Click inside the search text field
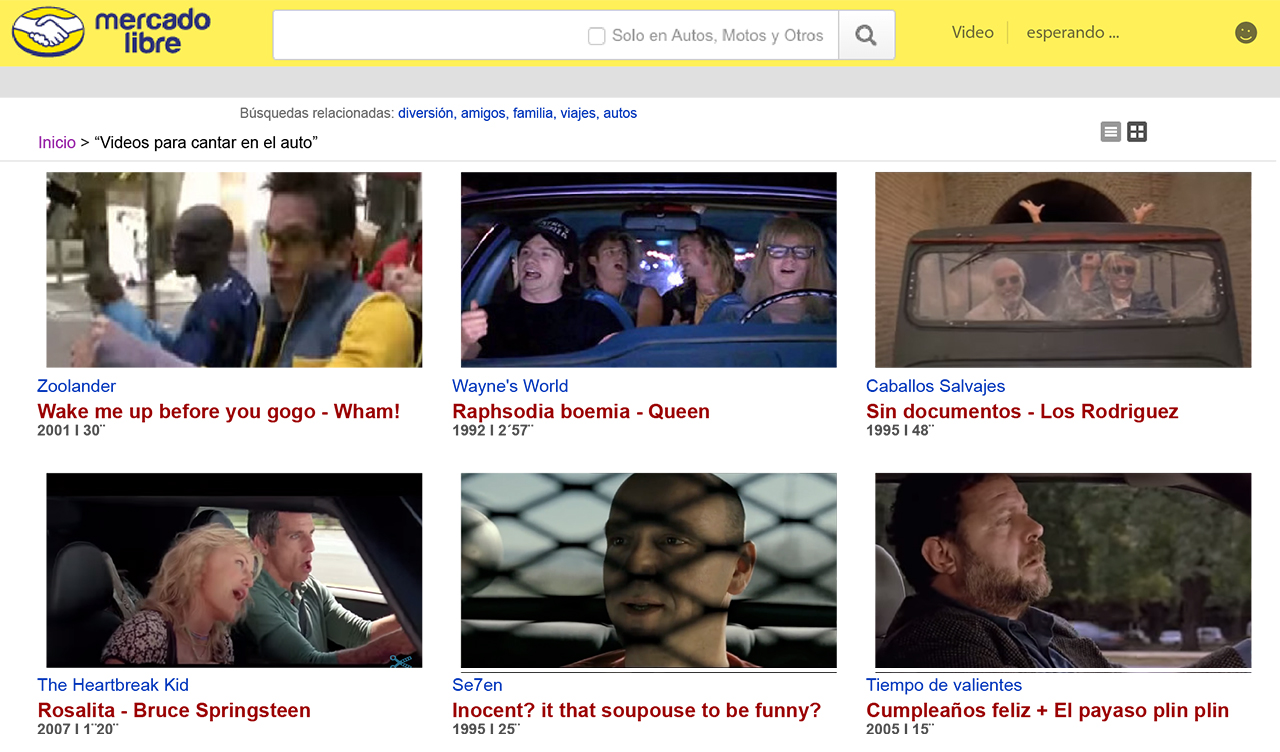 coord(430,36)
